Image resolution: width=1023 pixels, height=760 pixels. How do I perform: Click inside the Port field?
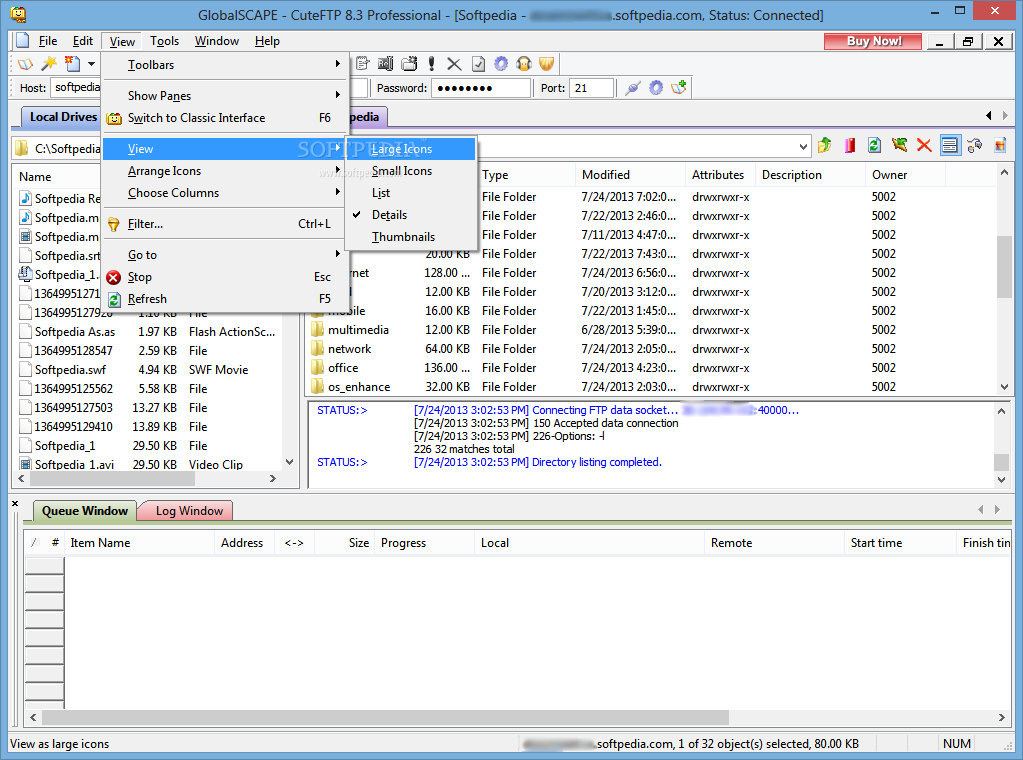coord(591,88)
